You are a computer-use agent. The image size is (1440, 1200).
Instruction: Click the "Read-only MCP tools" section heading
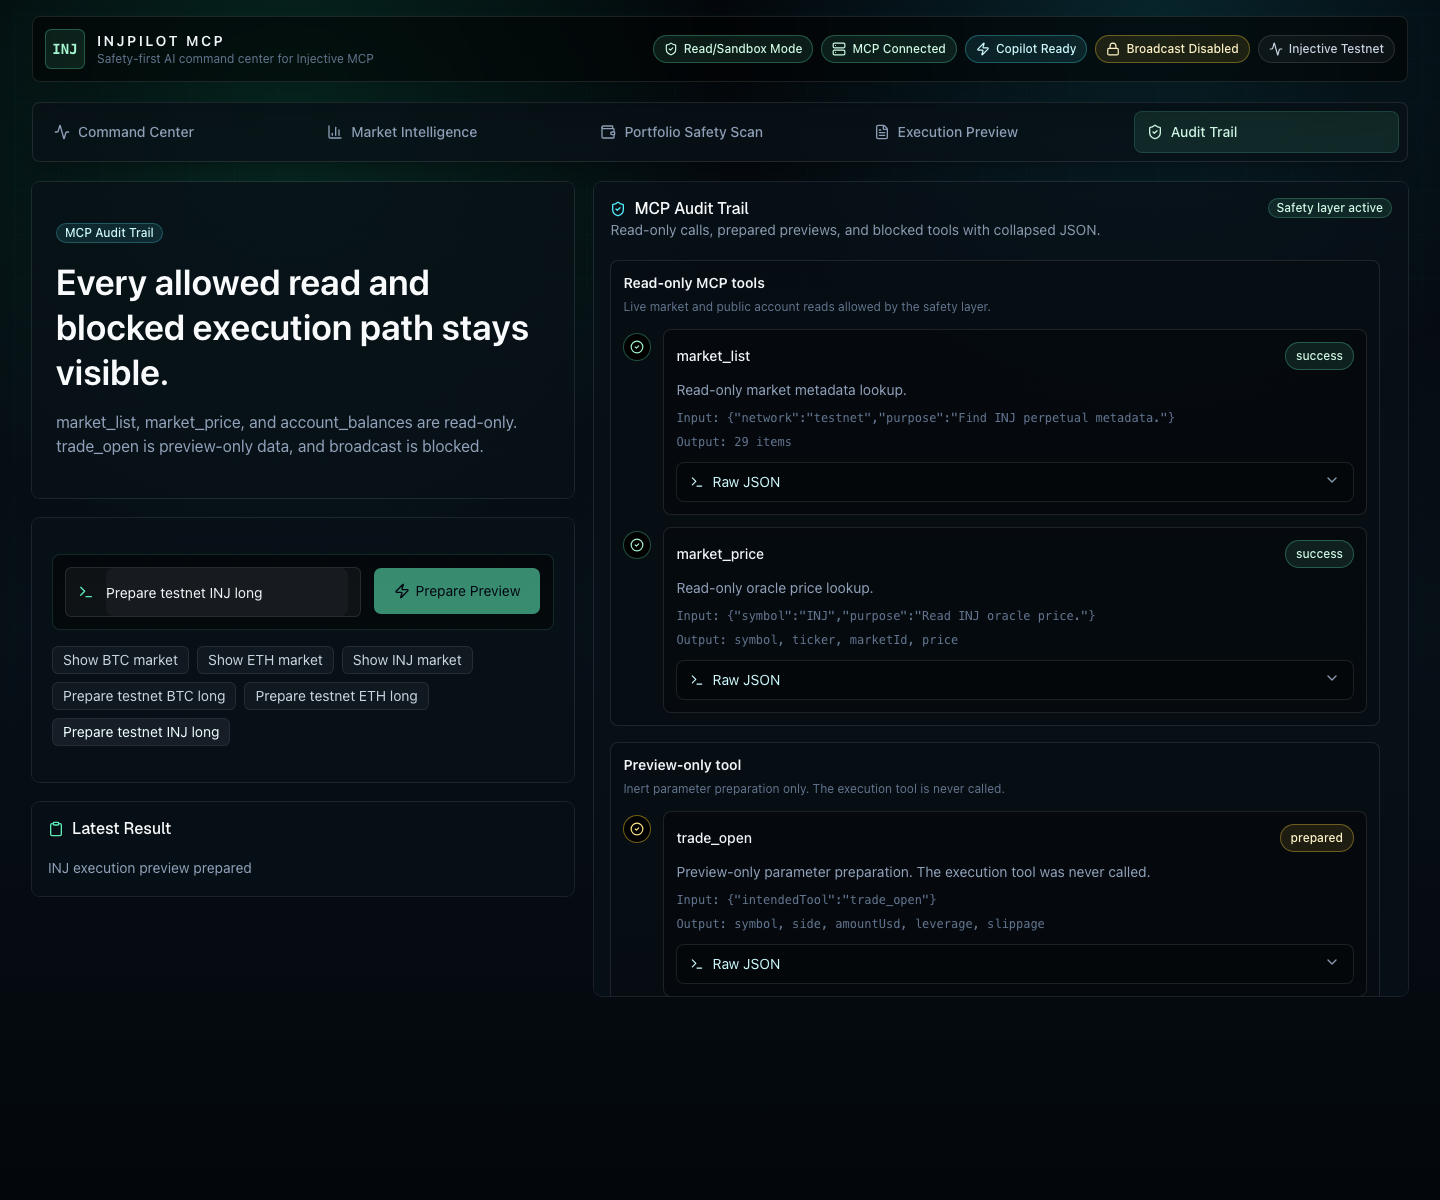coord(694,283)
